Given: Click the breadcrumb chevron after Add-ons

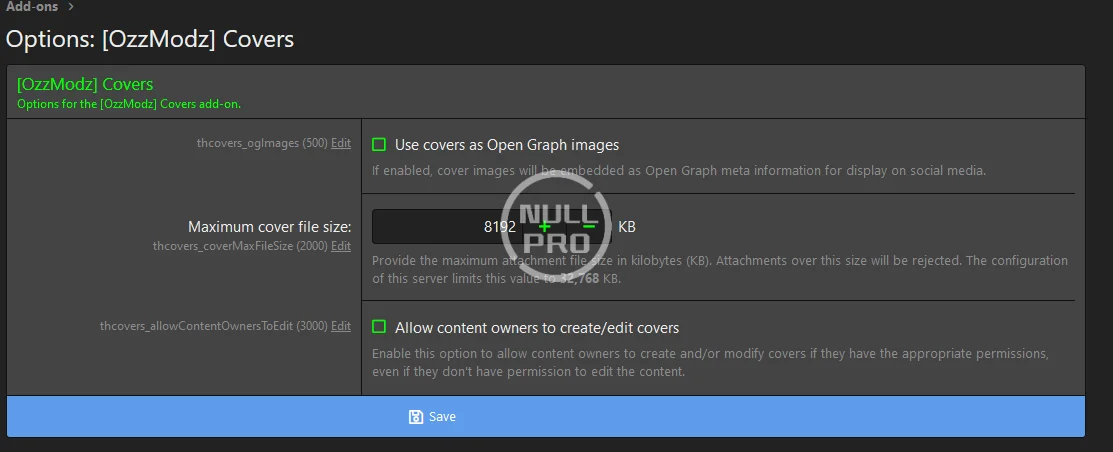Looking at the screenshot, I should point(71,7).
